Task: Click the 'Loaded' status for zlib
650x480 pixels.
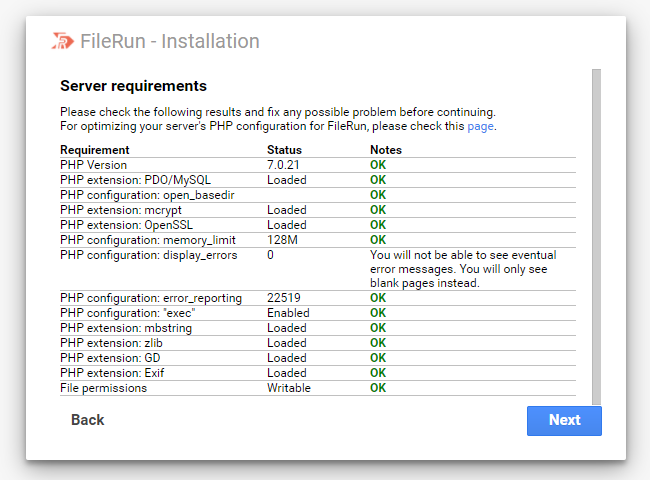Action: coord(287,343)
